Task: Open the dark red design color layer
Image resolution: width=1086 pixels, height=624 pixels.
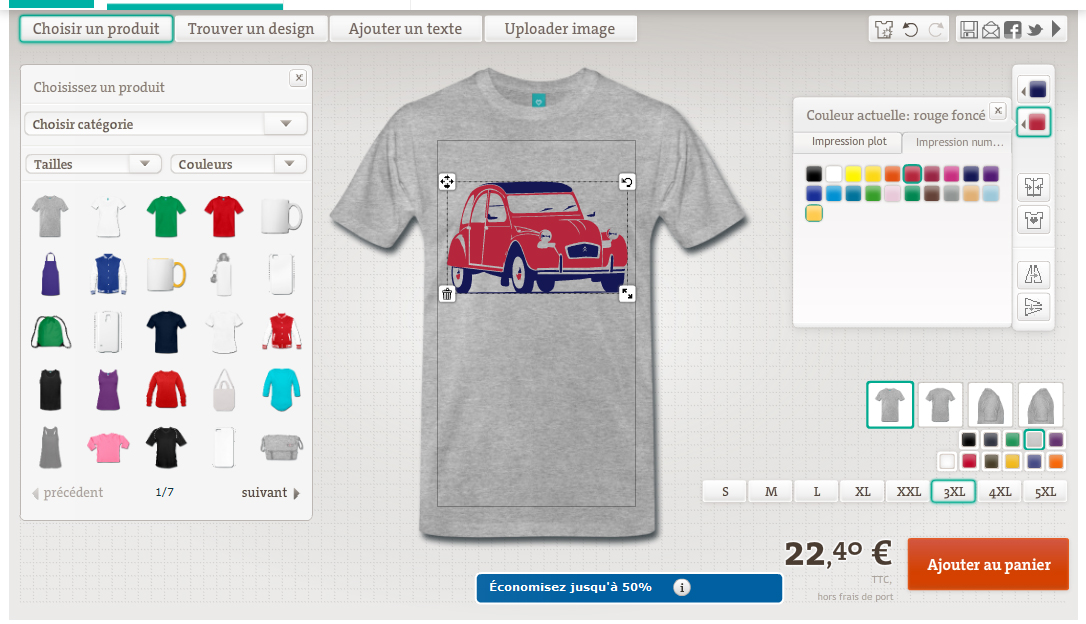Action: 1034,123
